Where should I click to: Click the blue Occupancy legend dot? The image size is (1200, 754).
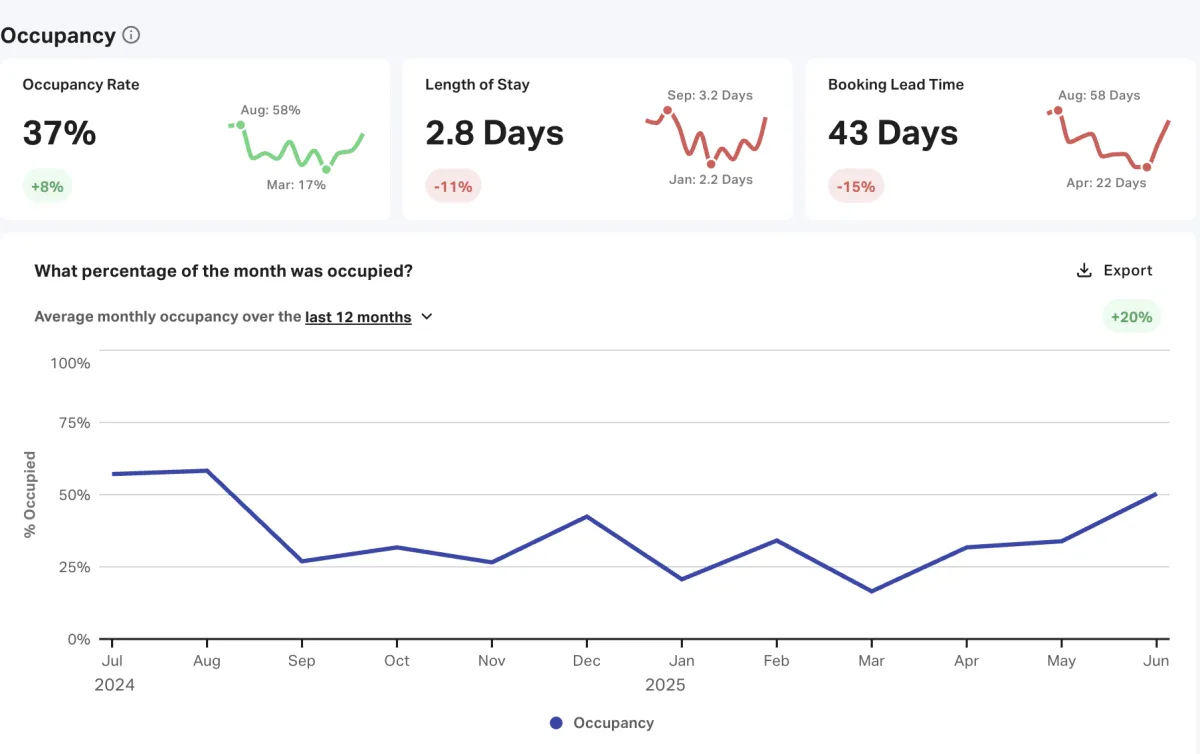click(x=556, y=723)
